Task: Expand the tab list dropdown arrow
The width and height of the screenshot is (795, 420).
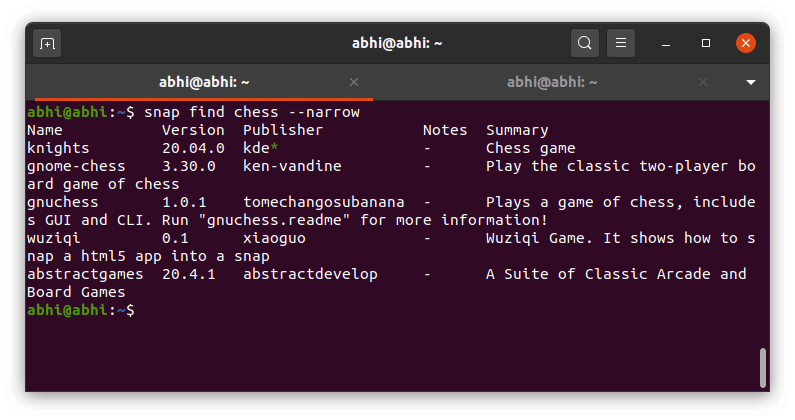Action: [751, 82]
